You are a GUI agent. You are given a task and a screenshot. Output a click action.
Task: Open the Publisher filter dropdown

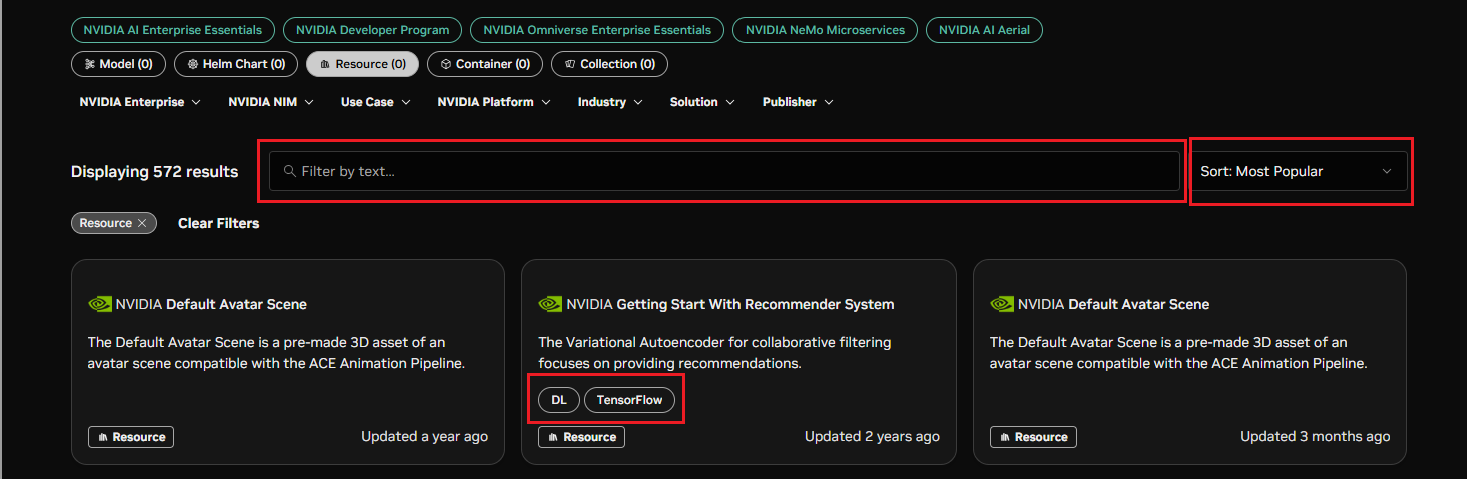[798, 102]
